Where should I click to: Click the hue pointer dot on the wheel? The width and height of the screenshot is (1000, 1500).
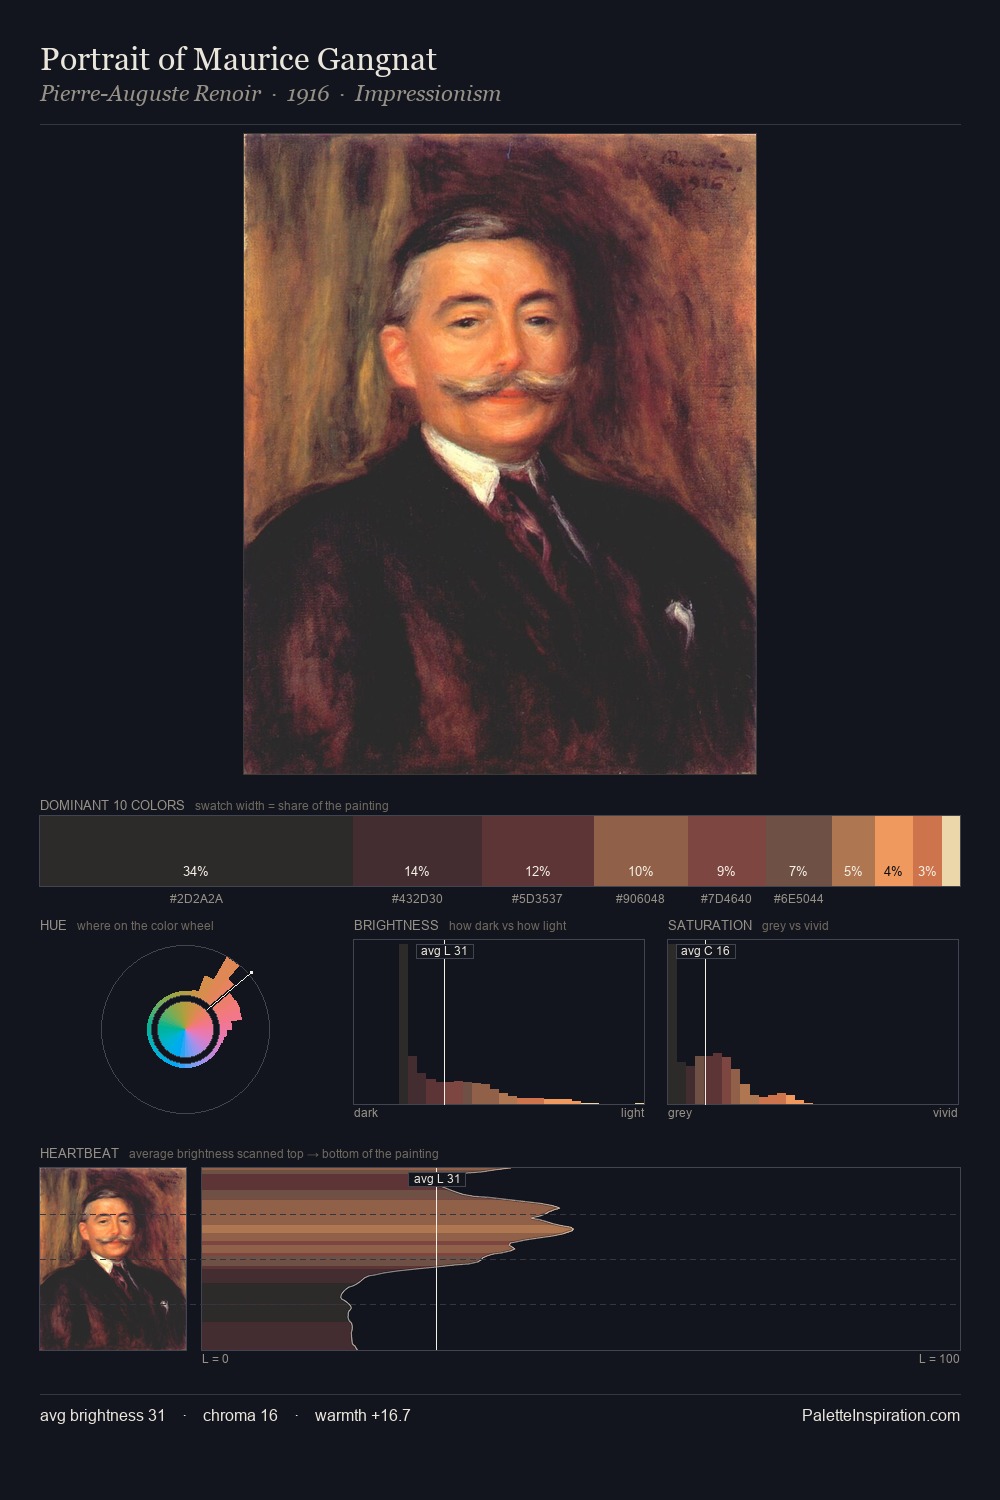point(251,972)
